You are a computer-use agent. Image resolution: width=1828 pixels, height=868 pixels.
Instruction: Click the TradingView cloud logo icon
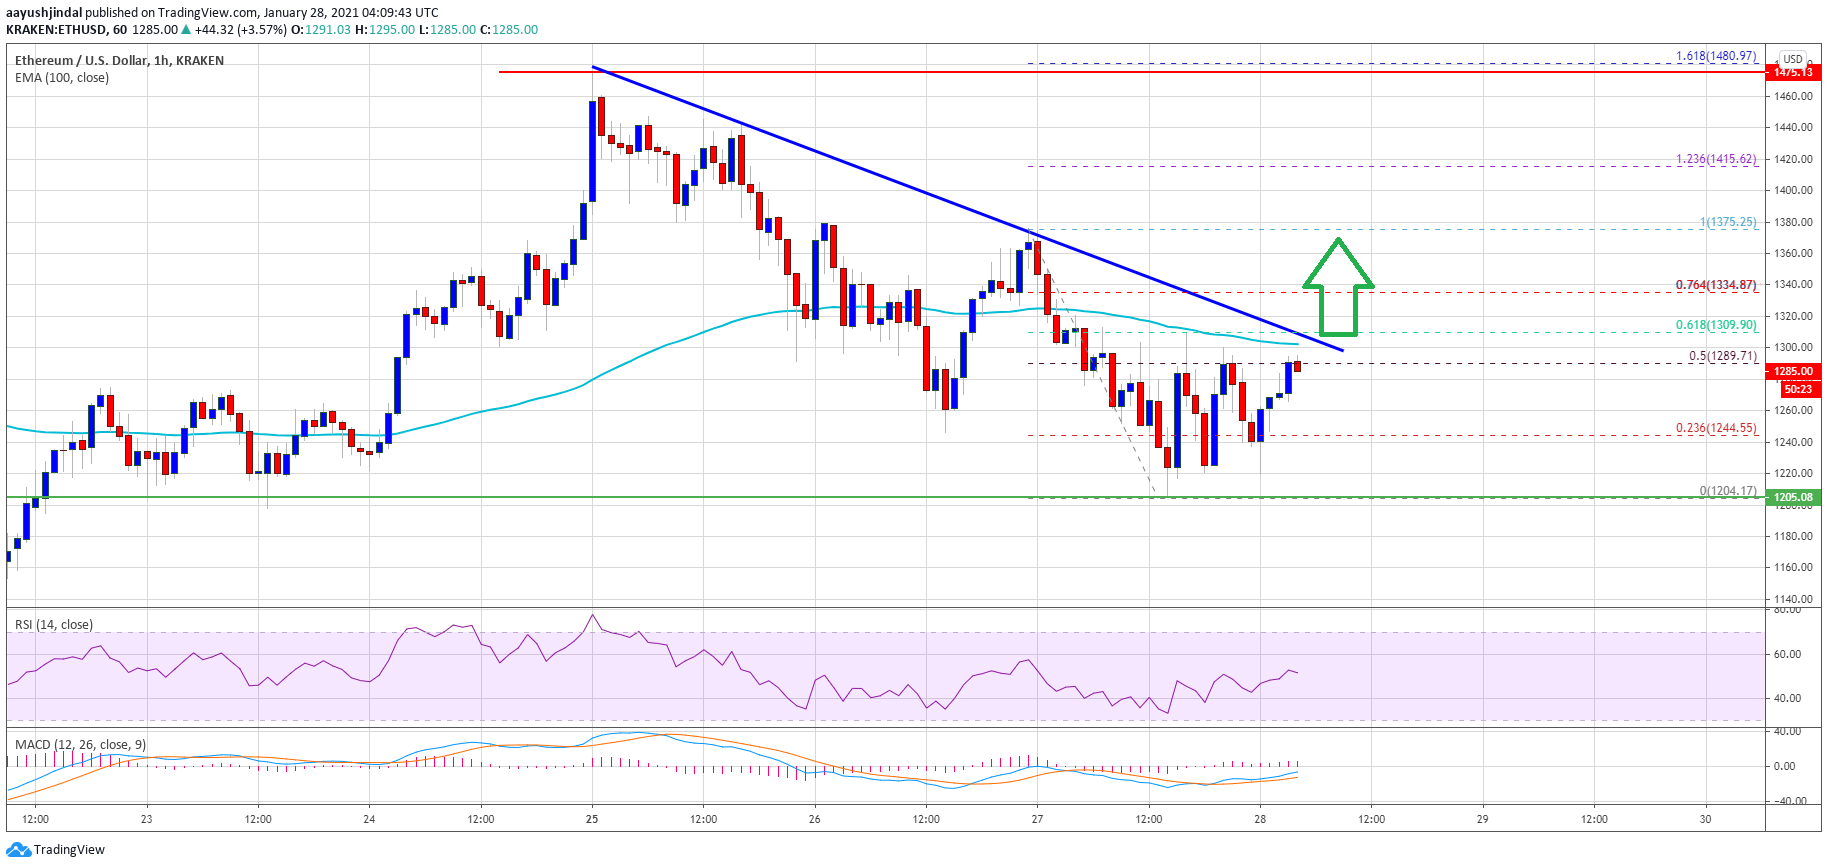pos(18,850)
